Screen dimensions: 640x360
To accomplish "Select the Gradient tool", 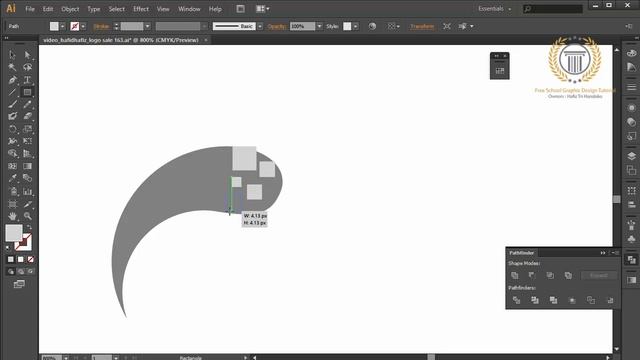I will (x=27, y=166).
